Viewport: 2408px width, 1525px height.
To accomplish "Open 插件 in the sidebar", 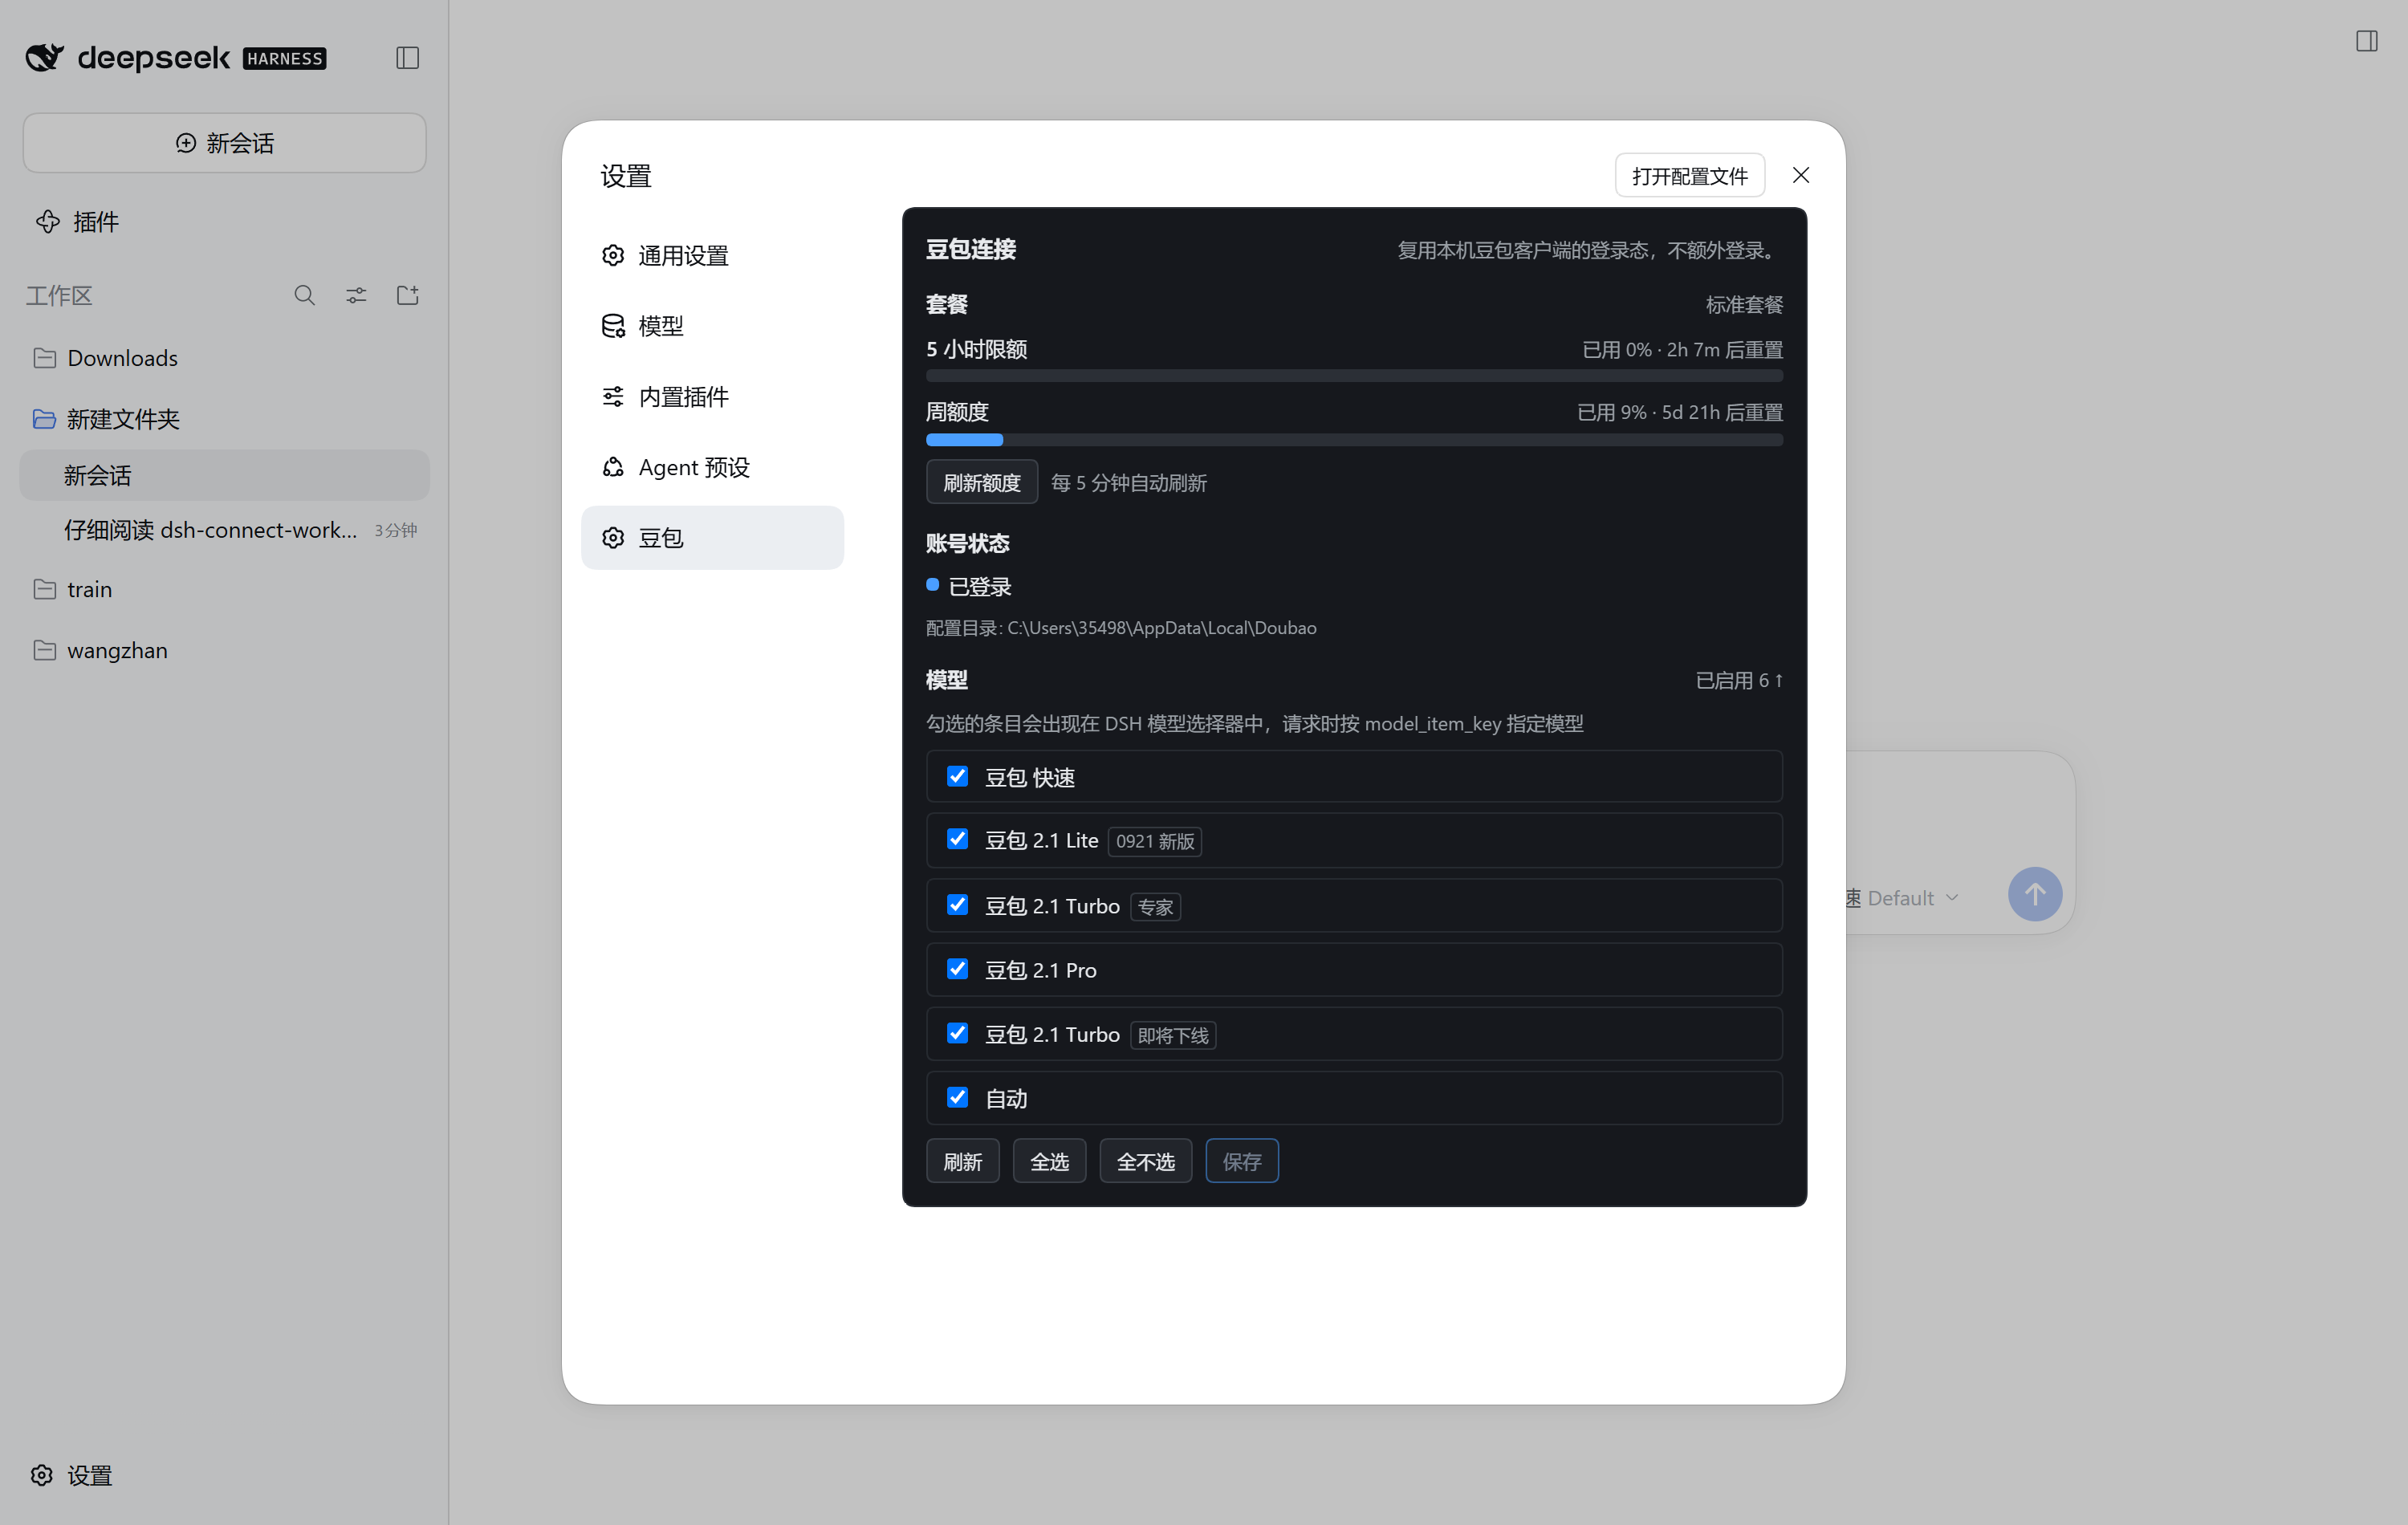I will click(77, 222).
